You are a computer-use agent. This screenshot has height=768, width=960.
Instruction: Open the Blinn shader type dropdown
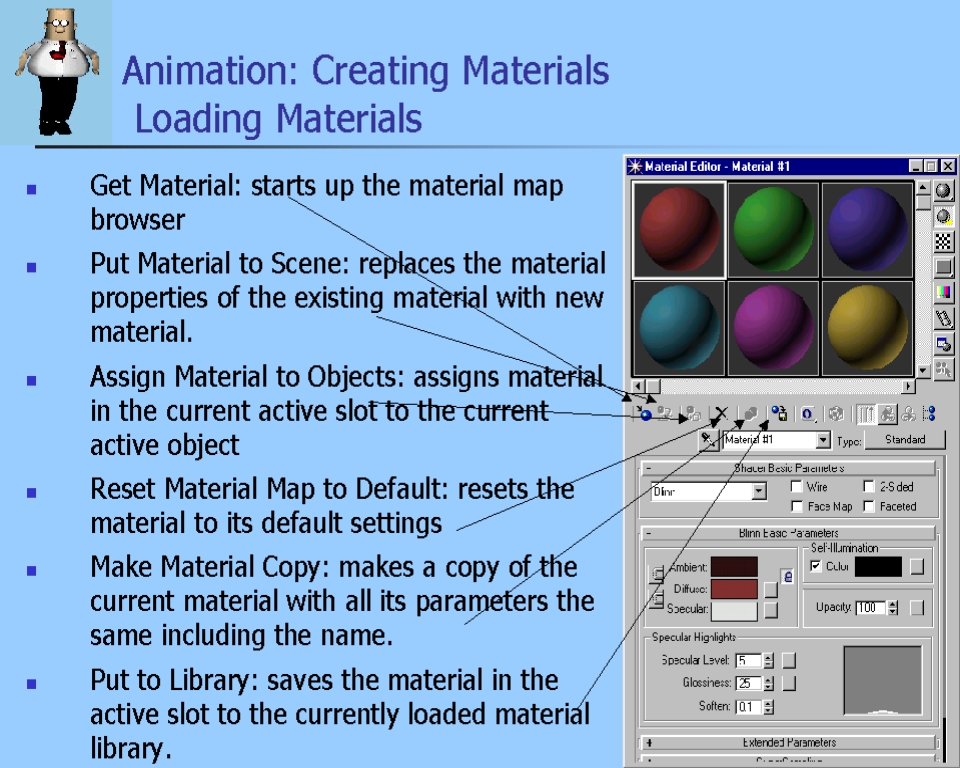click(759, 491)
